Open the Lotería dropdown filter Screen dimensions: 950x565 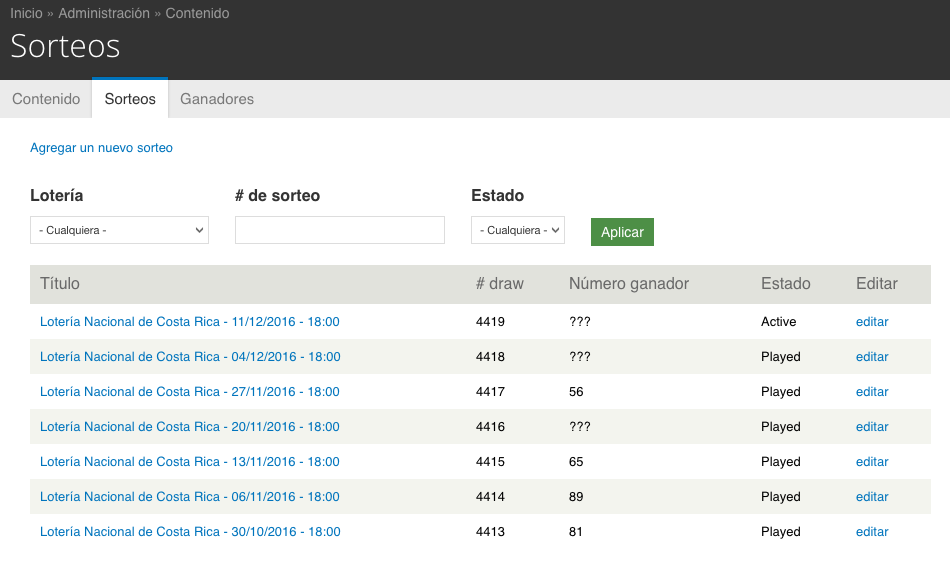pos(119,230)
